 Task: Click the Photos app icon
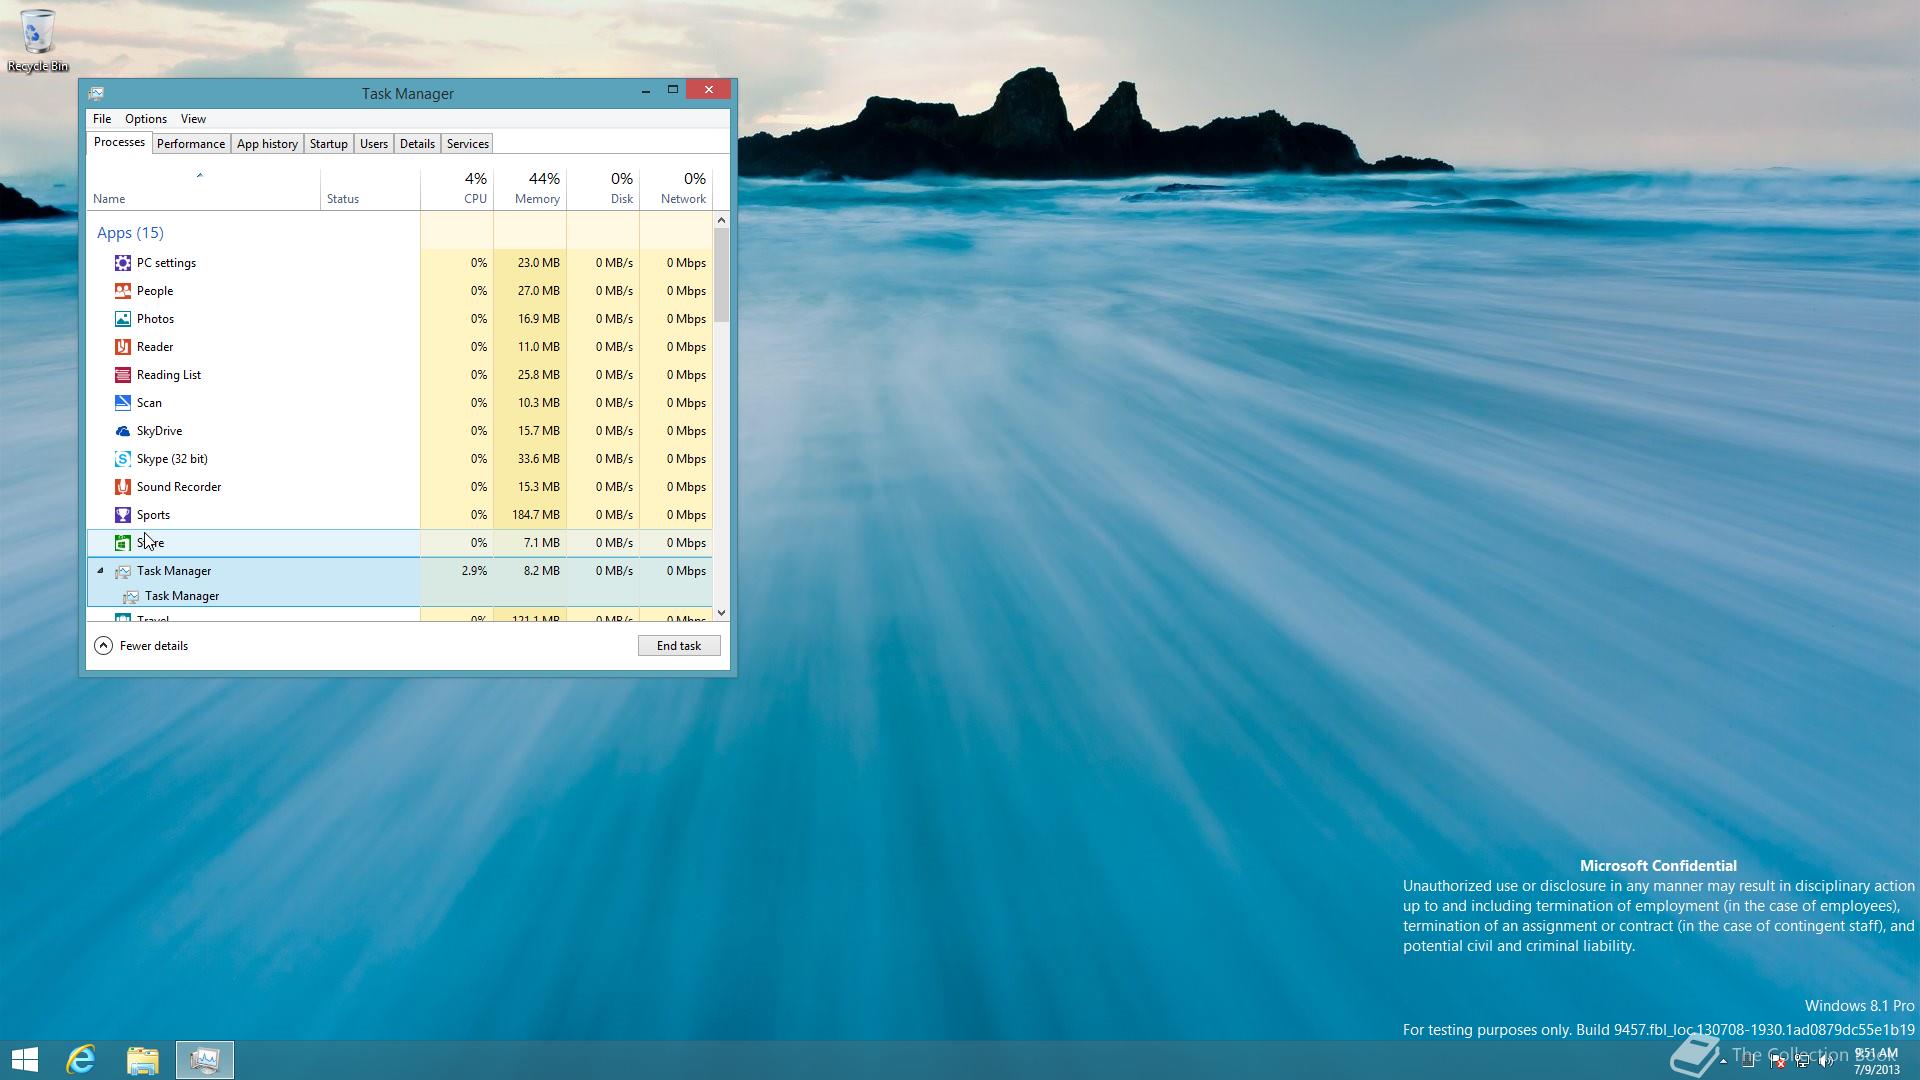[122, 319]
